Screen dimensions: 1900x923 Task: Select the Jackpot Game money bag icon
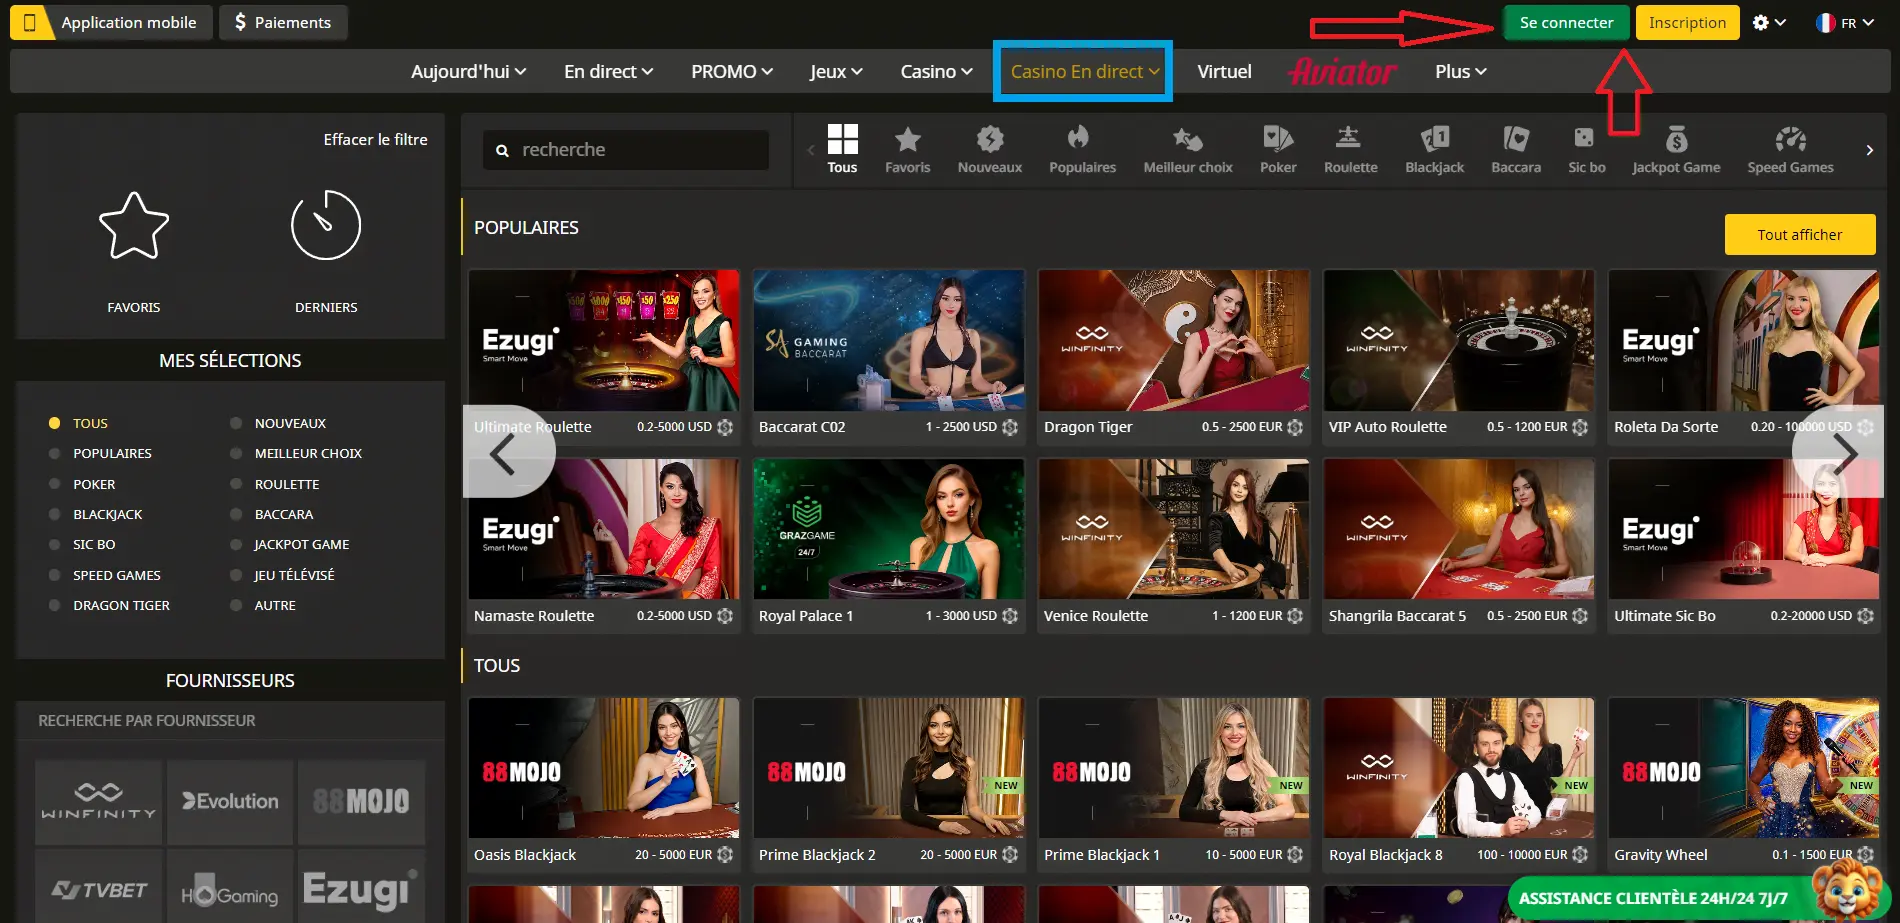1676,139
